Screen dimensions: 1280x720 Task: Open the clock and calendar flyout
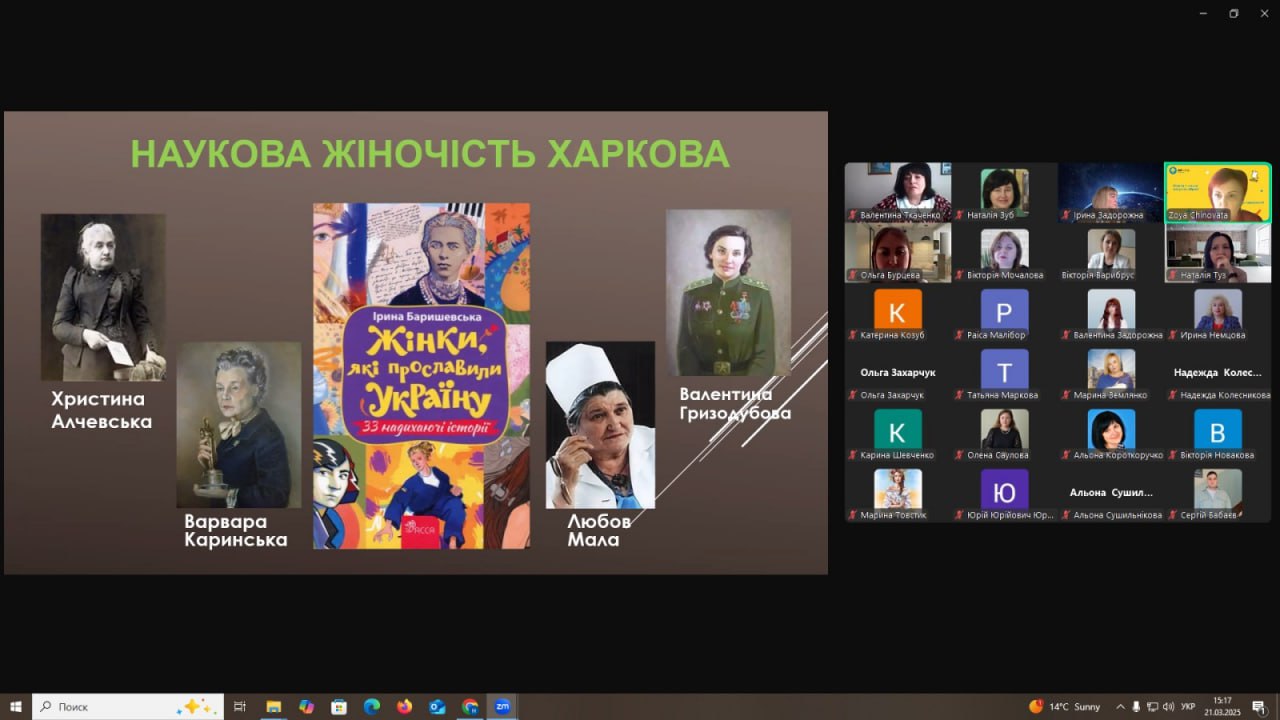tap(1222, 706)
